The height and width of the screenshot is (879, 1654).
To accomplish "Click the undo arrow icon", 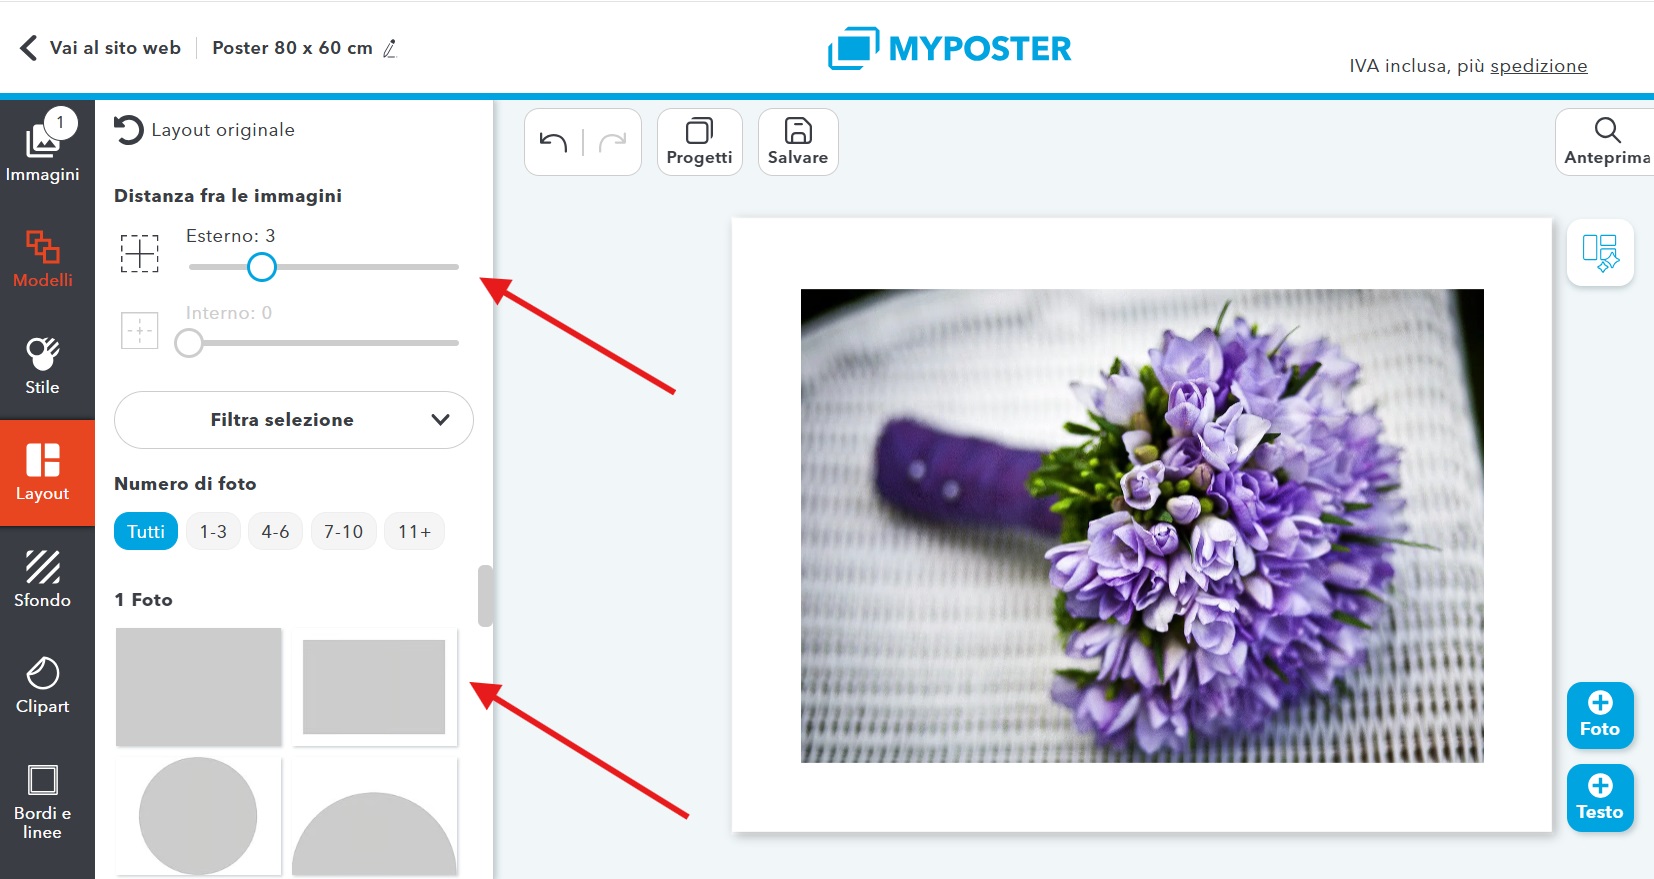I will (553, 142).
